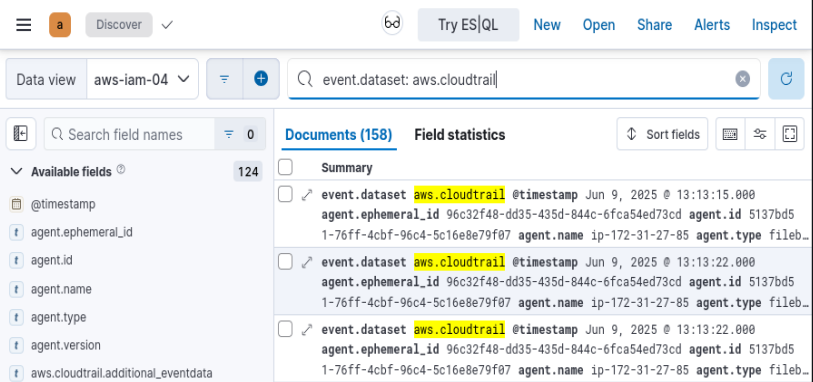Click timestamp Jun 9, 2025 @ 13:13:15.000
This screenshot has width=813, height=382.
670,195
